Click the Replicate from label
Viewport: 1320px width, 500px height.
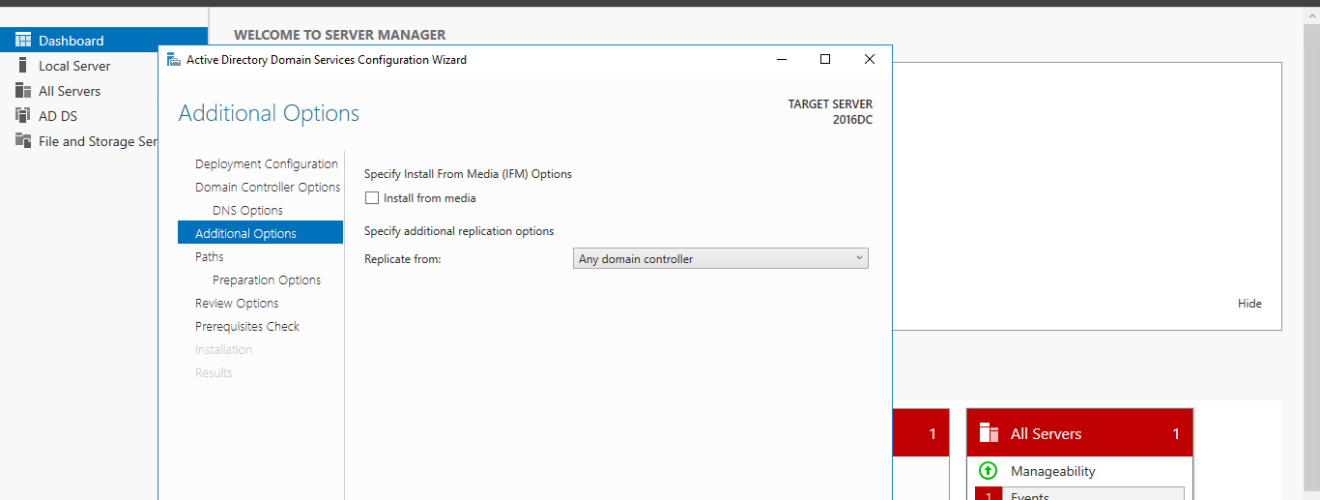(x=402, y=259)
